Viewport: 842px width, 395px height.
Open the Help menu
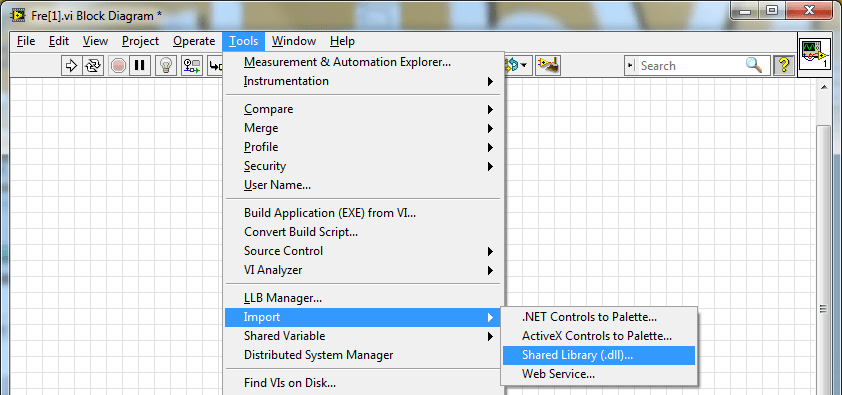point(342,41)
